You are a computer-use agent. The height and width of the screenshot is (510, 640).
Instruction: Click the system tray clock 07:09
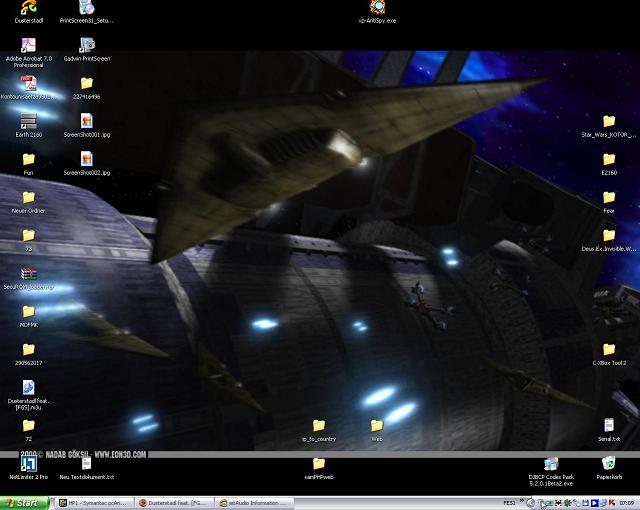click(x=626, y=503)
